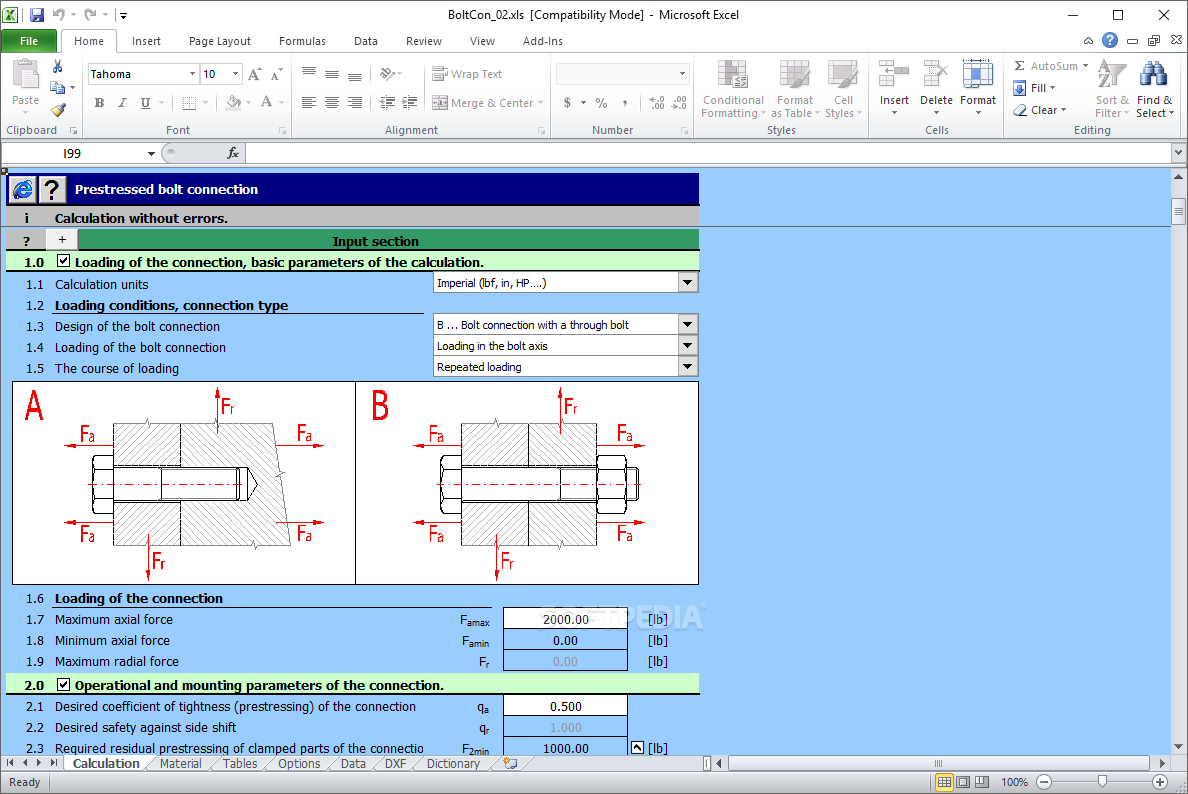
Task: Open the font size dropdown
Action: tap(236, 74)
